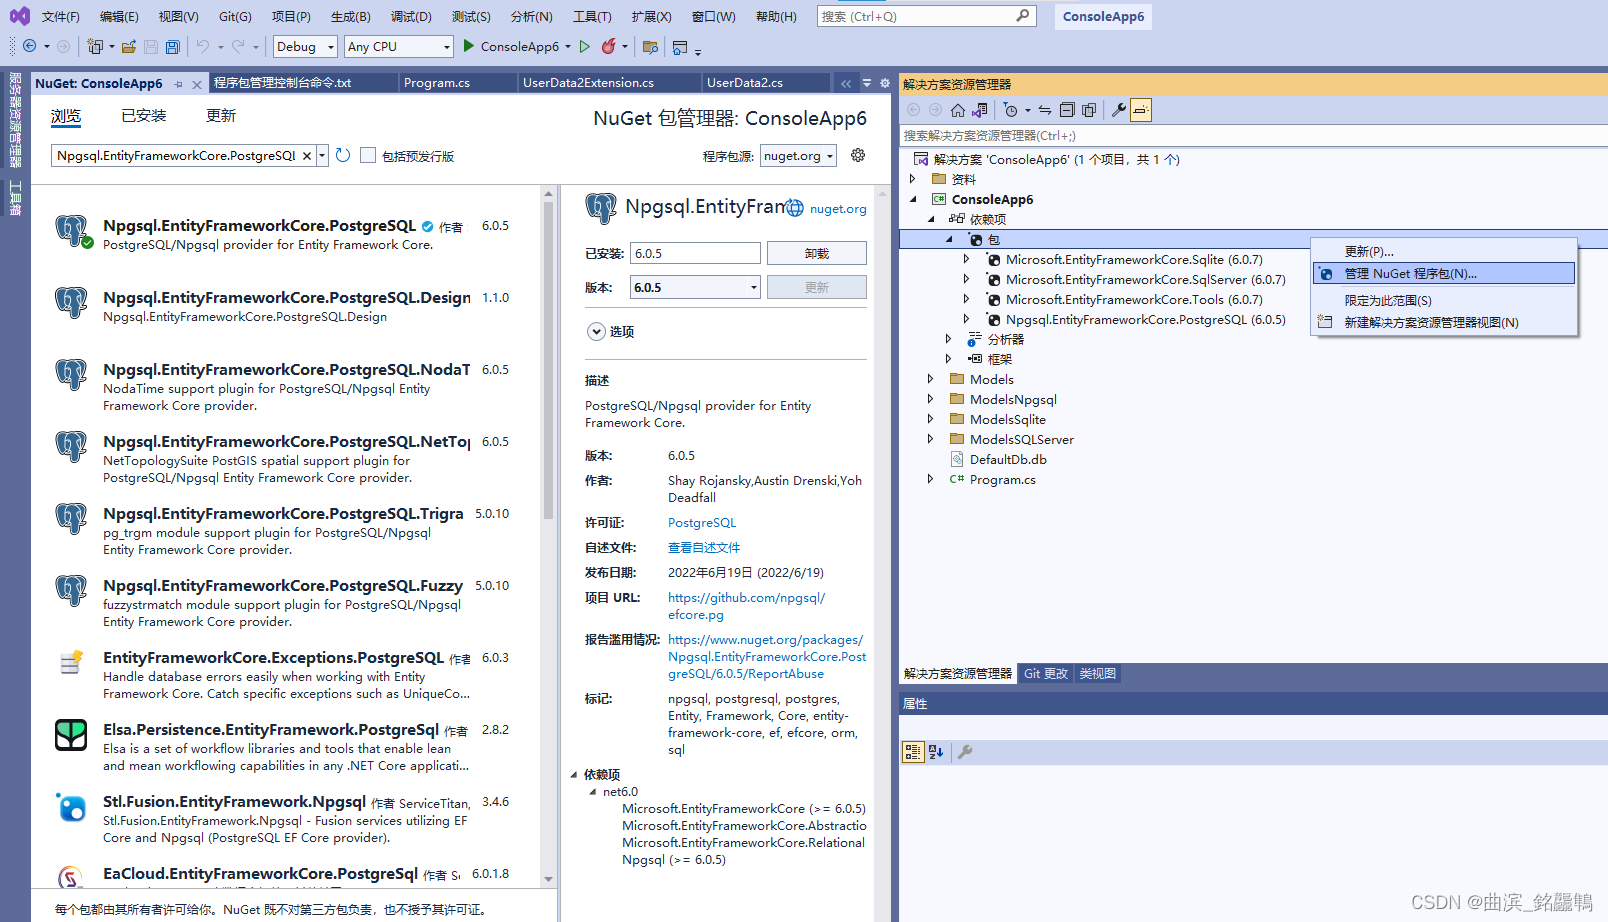Select 管理 NuGet 程序包(N)... context menu item
This screenshot has height=922, width=1608.
pos(1444,273)
